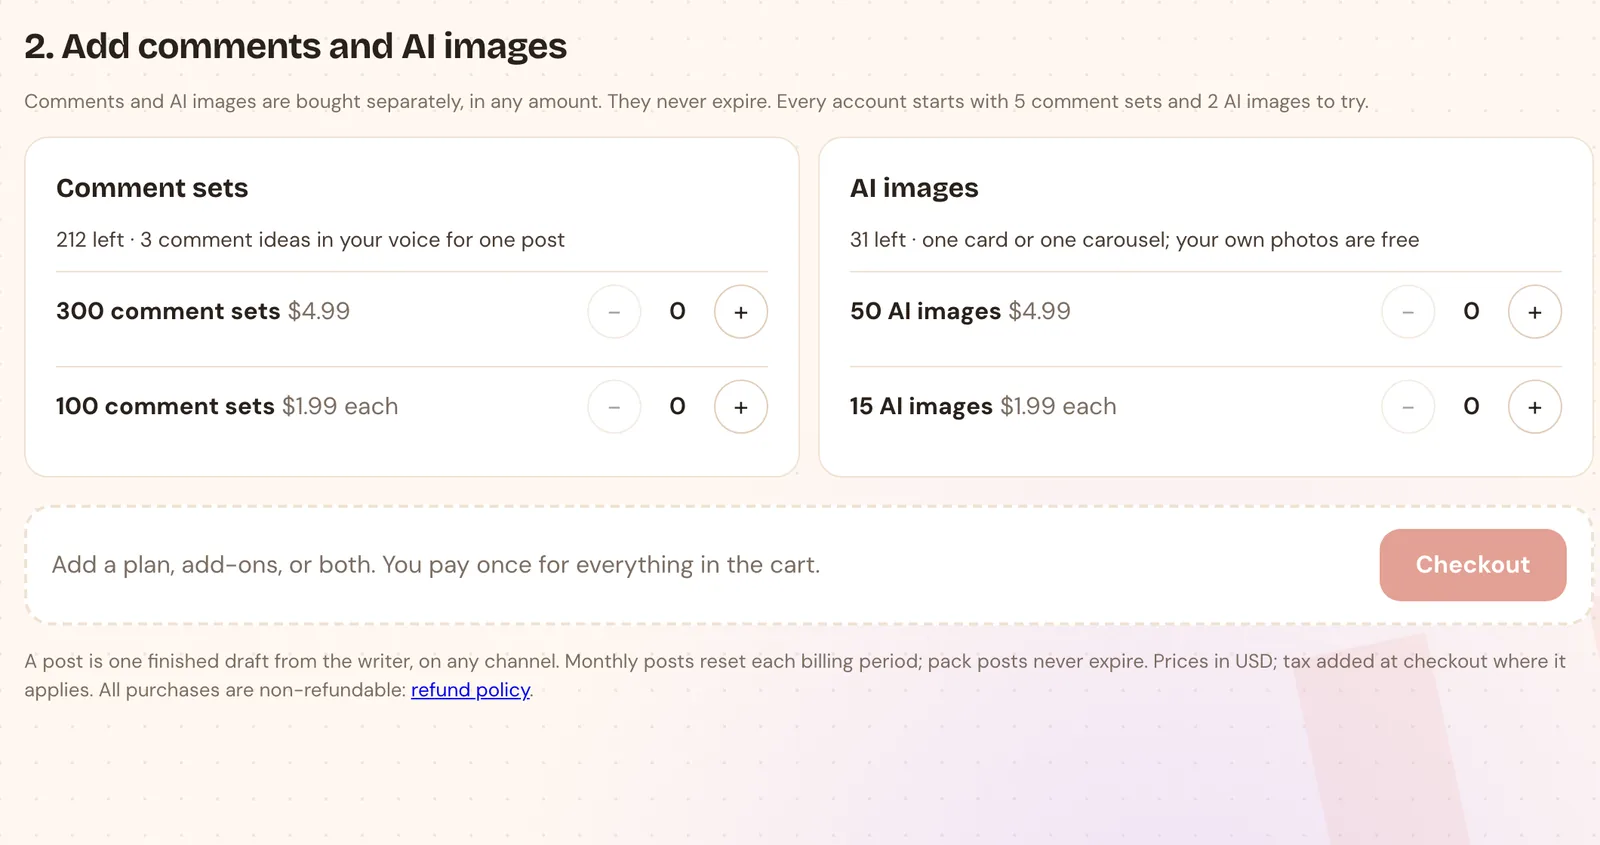Click the "Add a plan, add-ons, or both" cart message

pyautogui.click(x=436, y=565)
